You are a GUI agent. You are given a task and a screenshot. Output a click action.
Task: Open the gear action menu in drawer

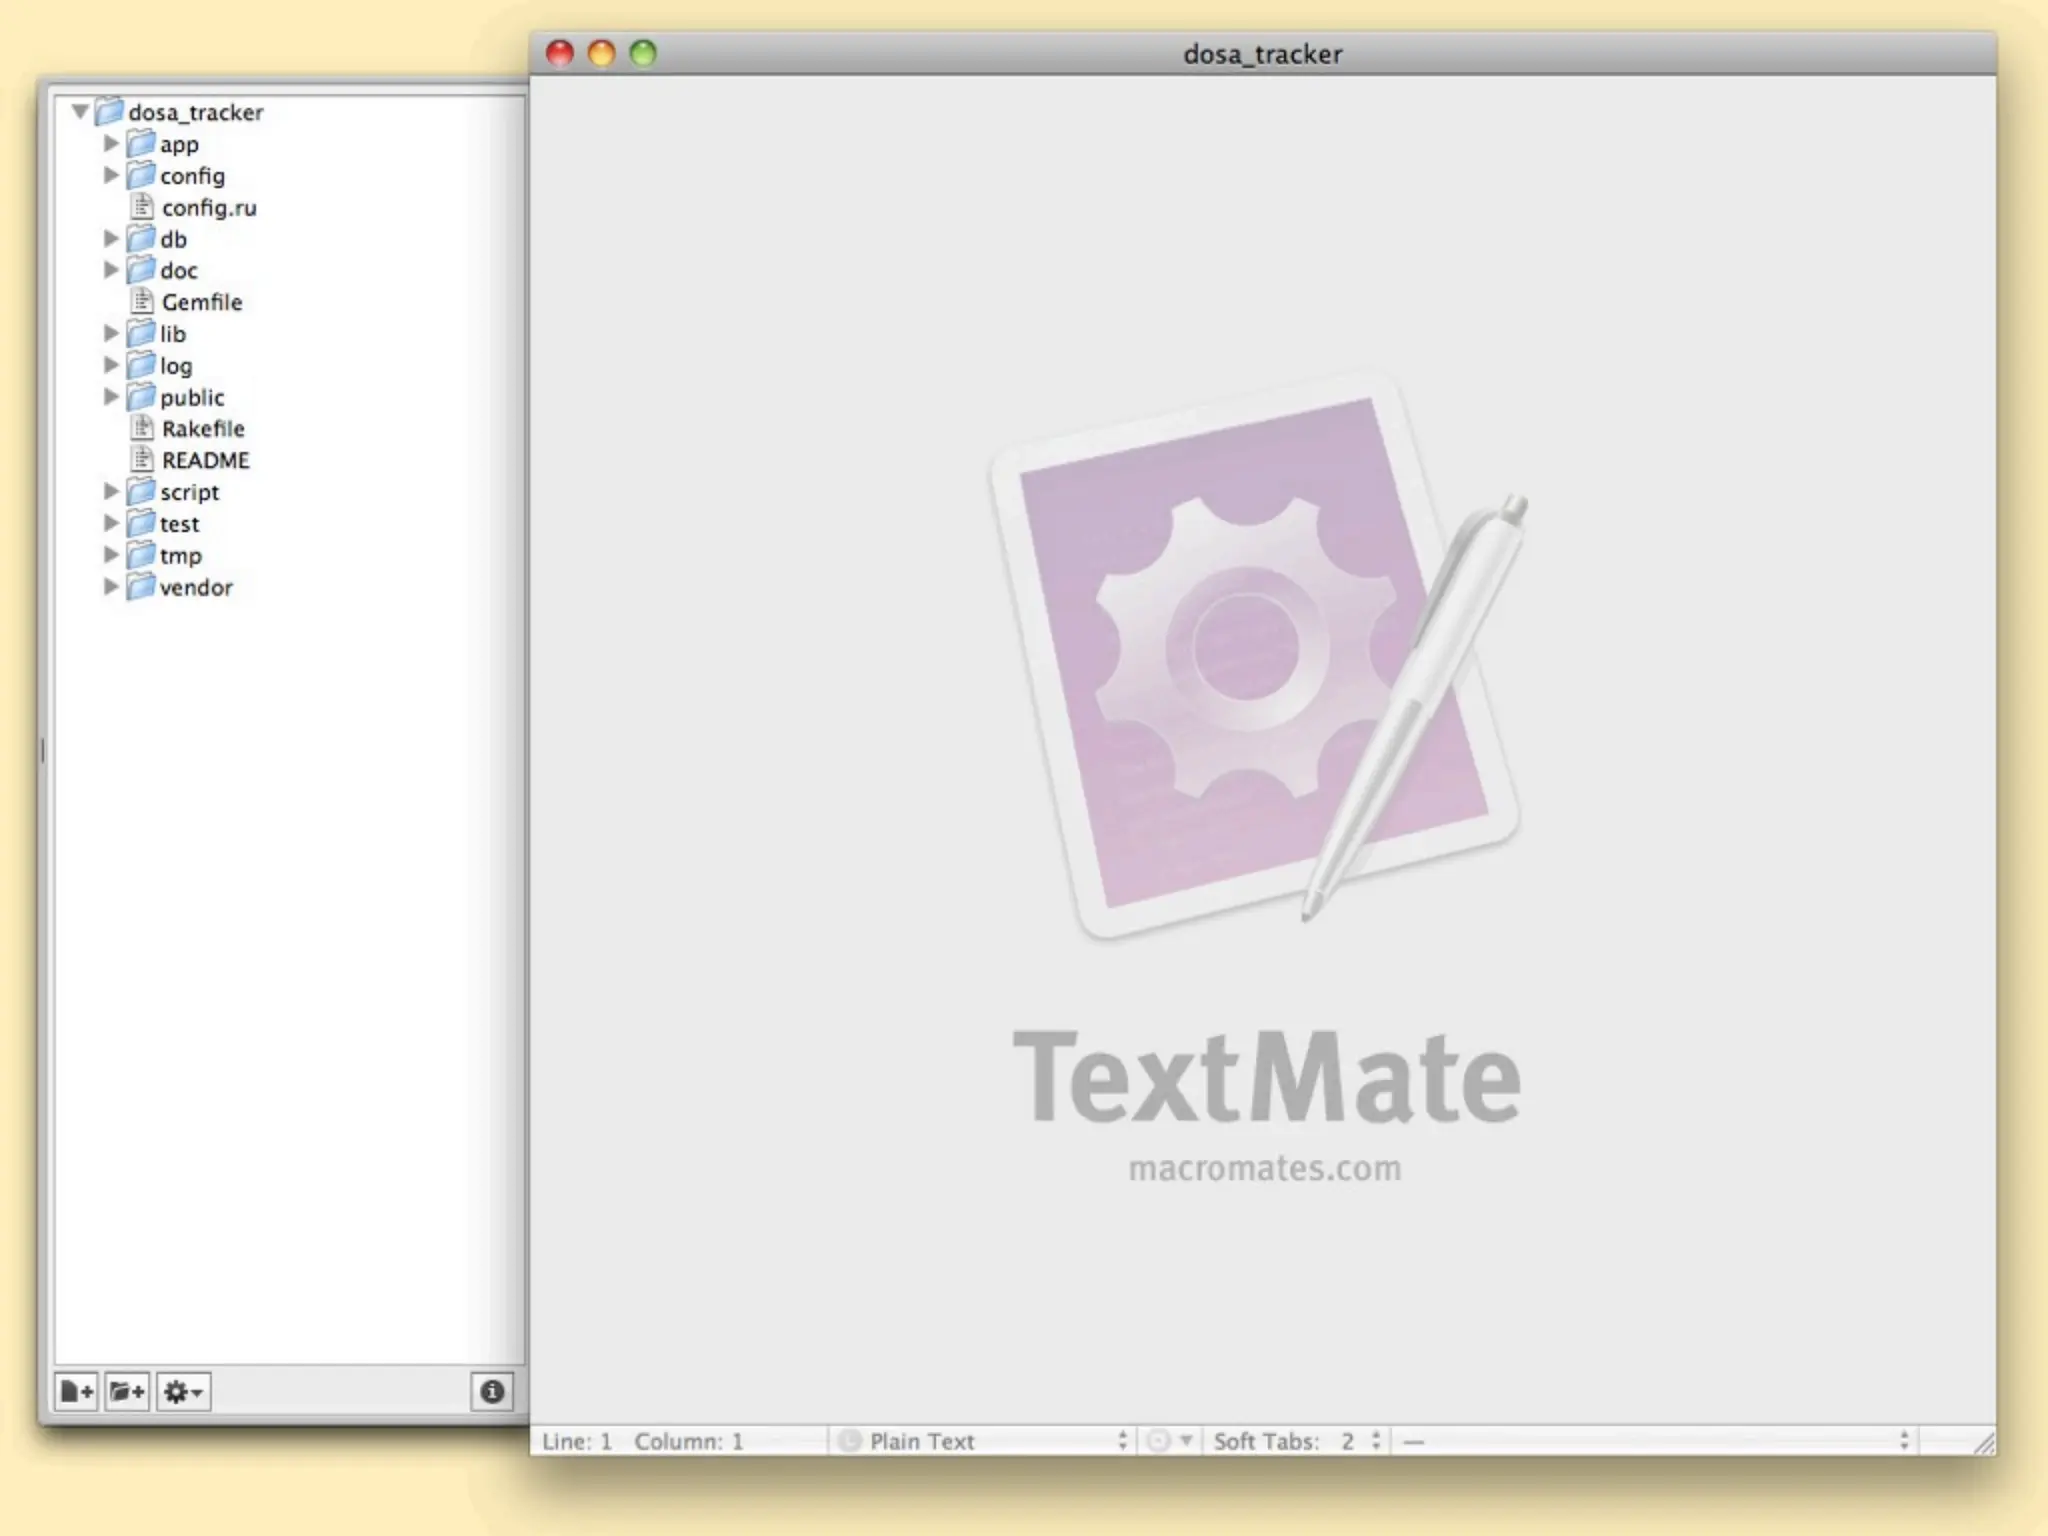point(183,1391)
